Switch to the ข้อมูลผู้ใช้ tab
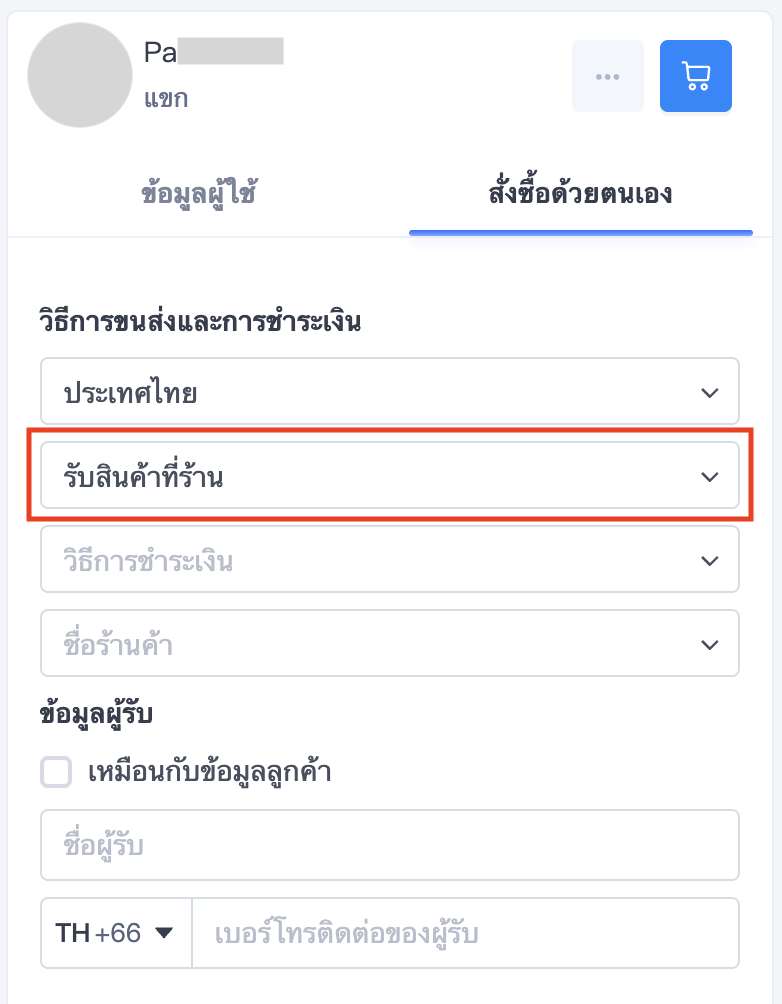Image resolution: width=782 pixels, height=1004 pixels. tap(199, 193)
